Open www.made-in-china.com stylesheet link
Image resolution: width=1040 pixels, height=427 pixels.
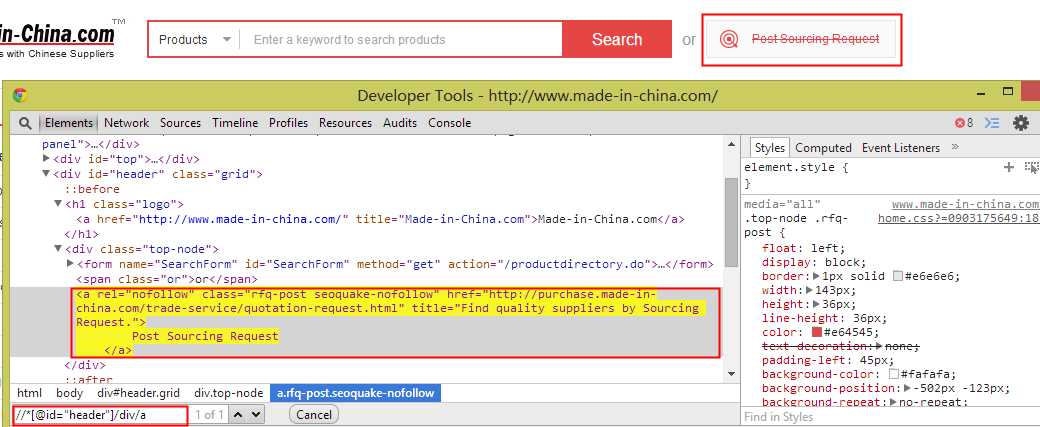(965, 204)
